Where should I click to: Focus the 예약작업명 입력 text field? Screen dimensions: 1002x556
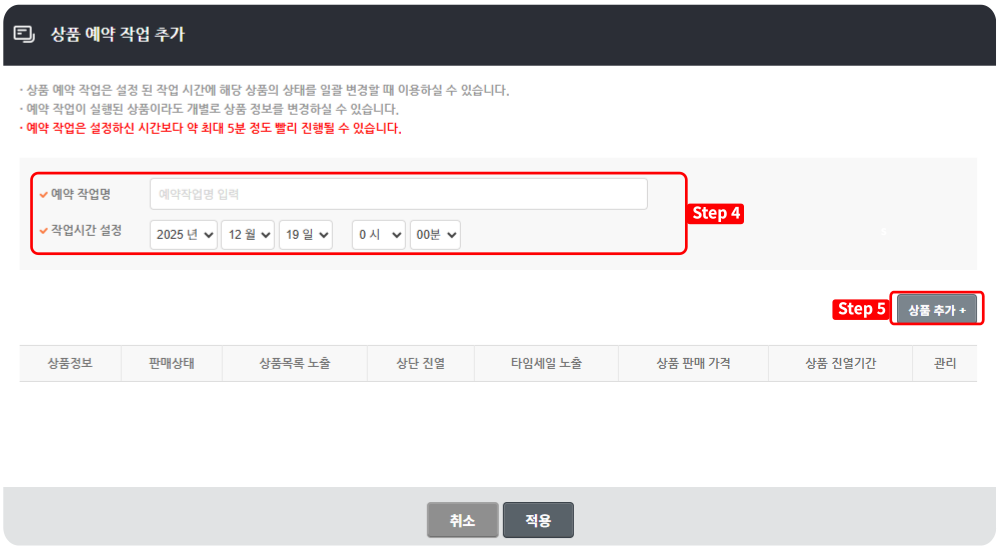pyautogui.click(x=398, y=194)
